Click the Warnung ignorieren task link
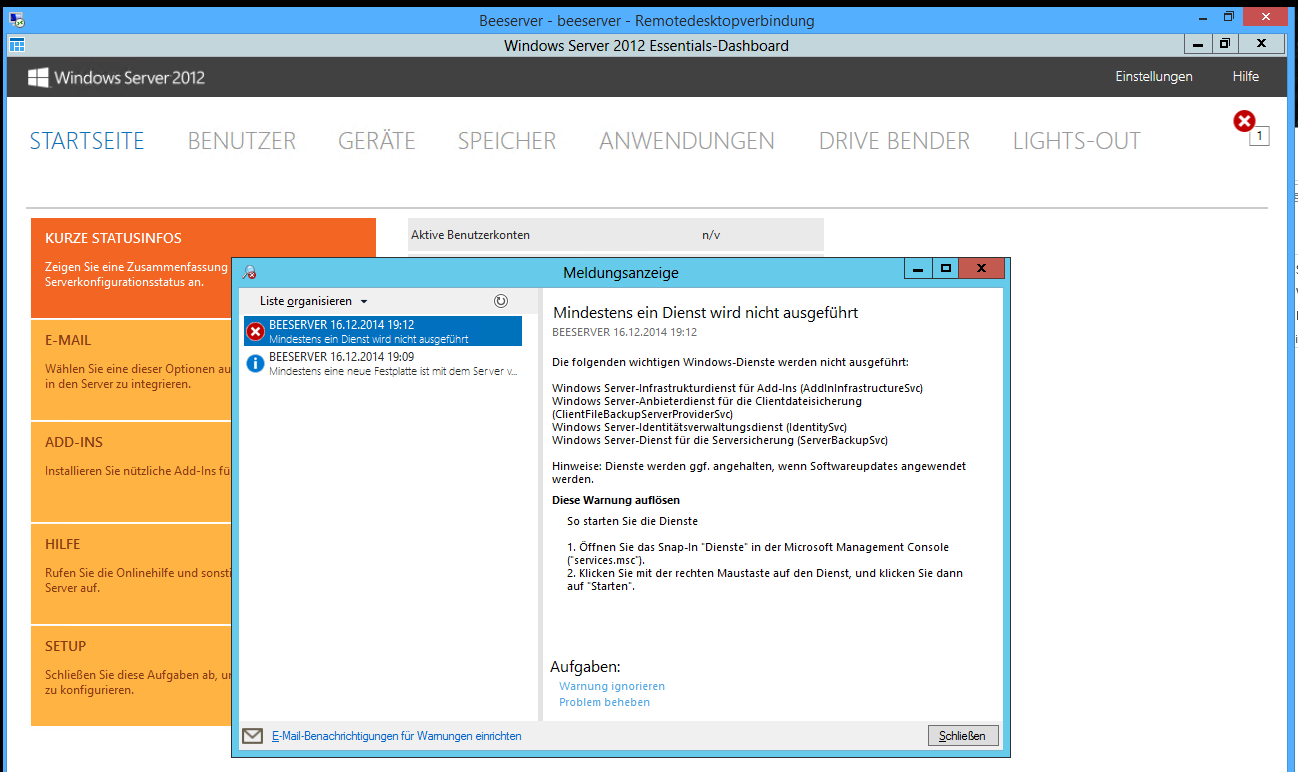 pos(612,686)
